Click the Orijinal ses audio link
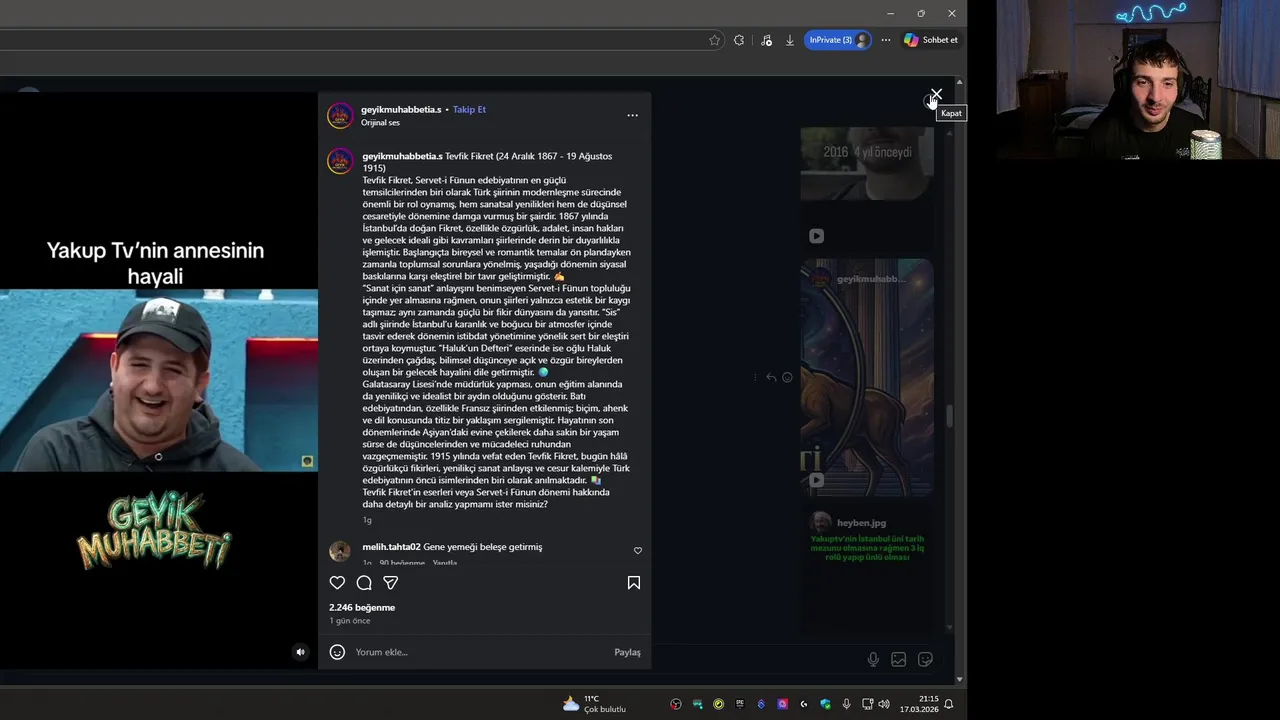The height and width of the screenshot is (720, 1280). tap(380, 123)
